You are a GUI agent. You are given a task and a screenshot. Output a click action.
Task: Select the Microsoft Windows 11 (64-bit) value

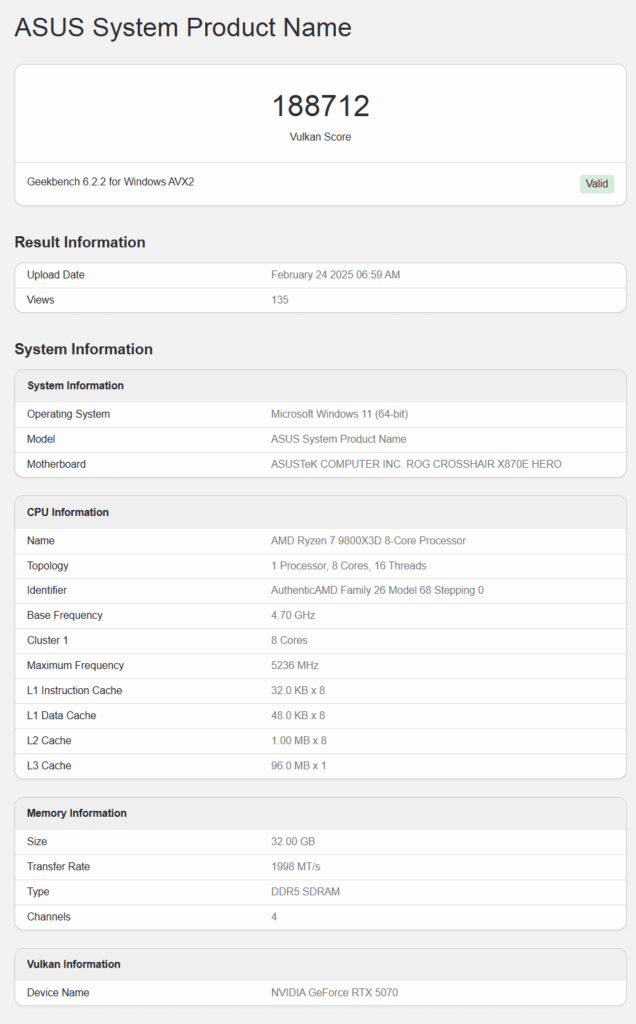pos(340,414)
